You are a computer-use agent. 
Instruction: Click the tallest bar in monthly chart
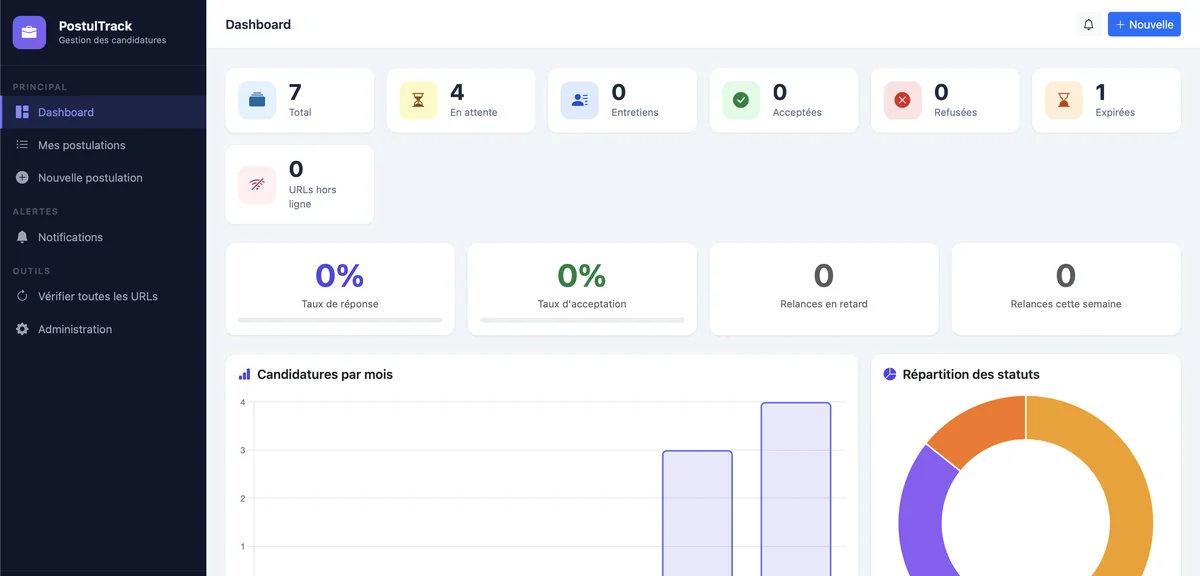tap(796, 489)
